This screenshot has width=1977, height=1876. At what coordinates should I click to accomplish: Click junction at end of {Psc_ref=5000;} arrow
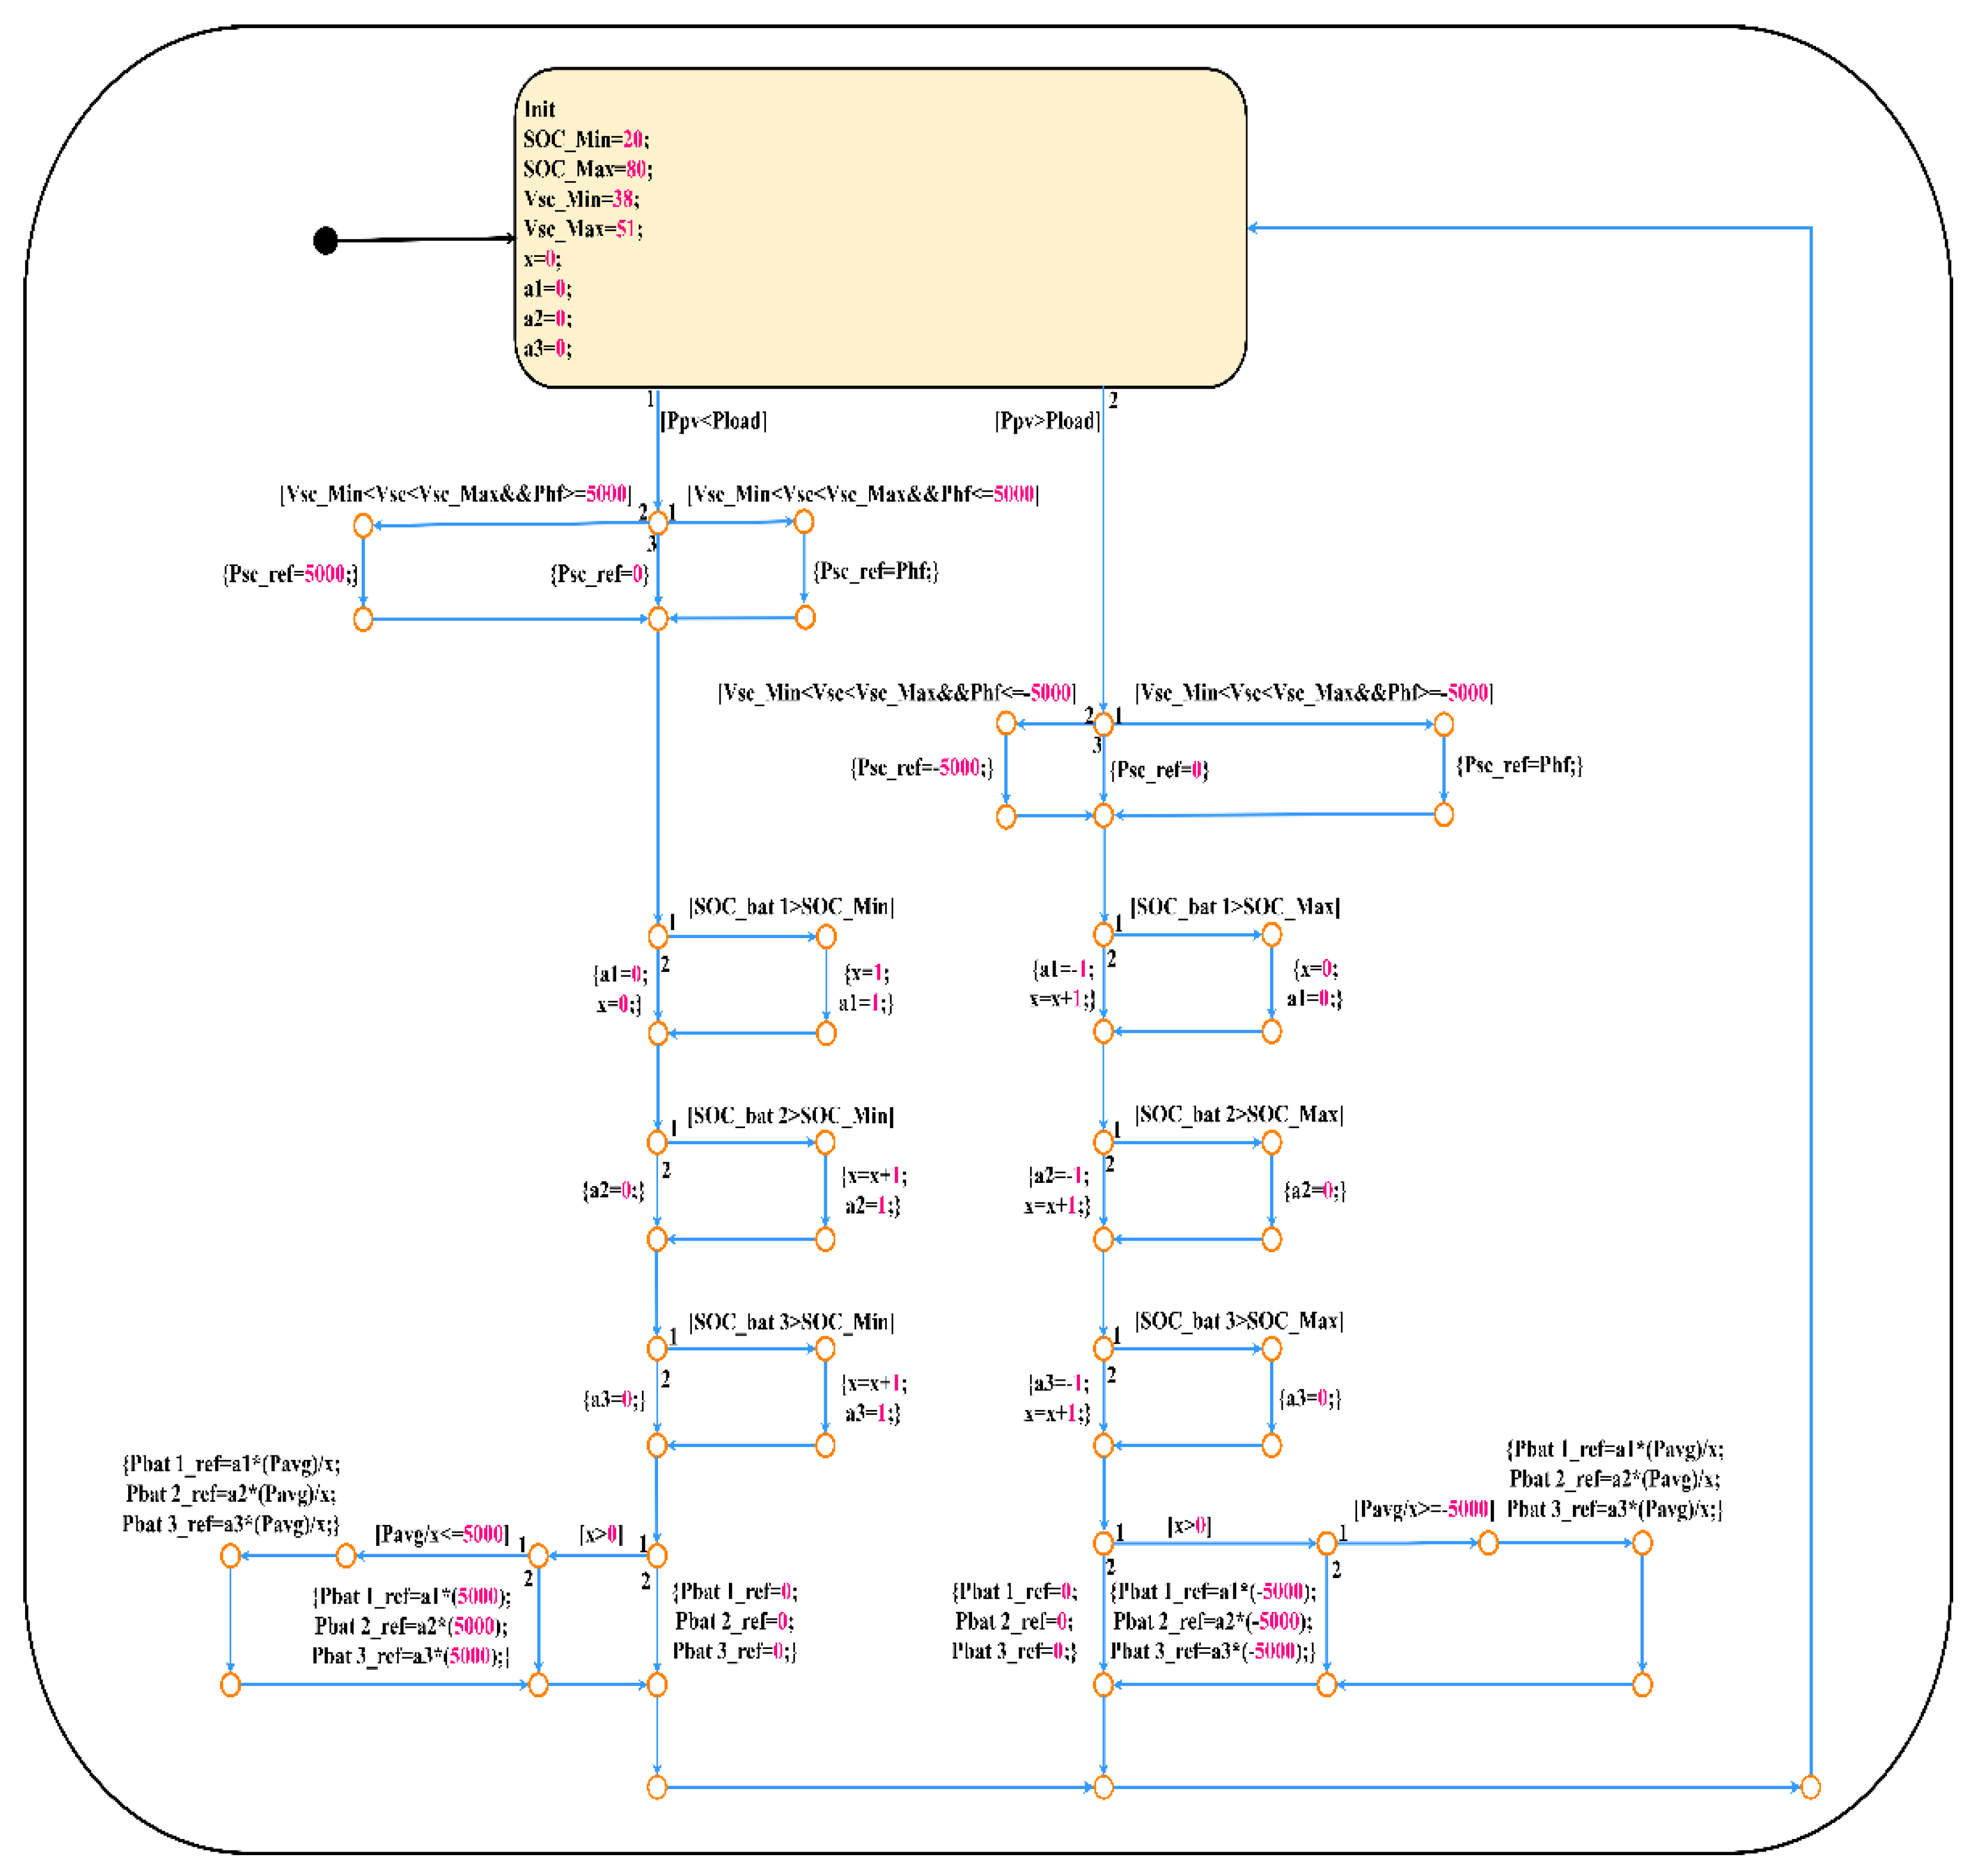(363, 619)
